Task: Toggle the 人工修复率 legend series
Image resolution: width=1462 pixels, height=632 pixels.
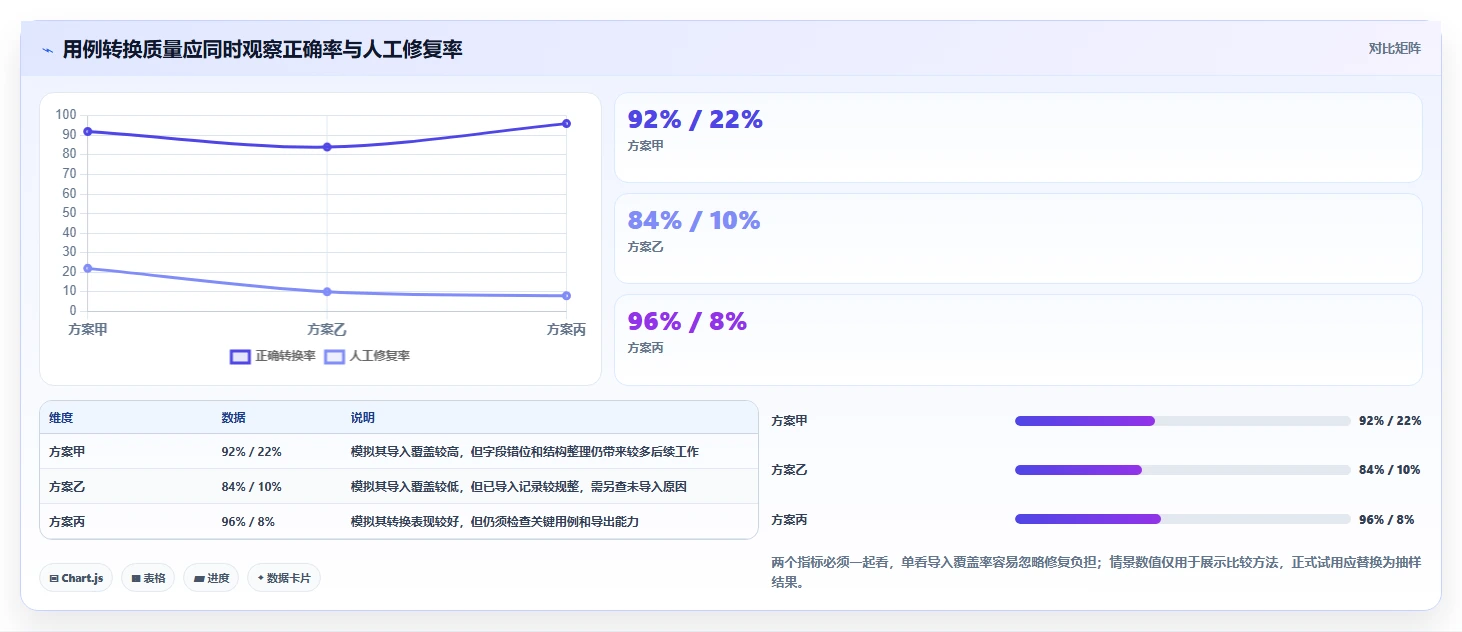Action: point(367,356)
